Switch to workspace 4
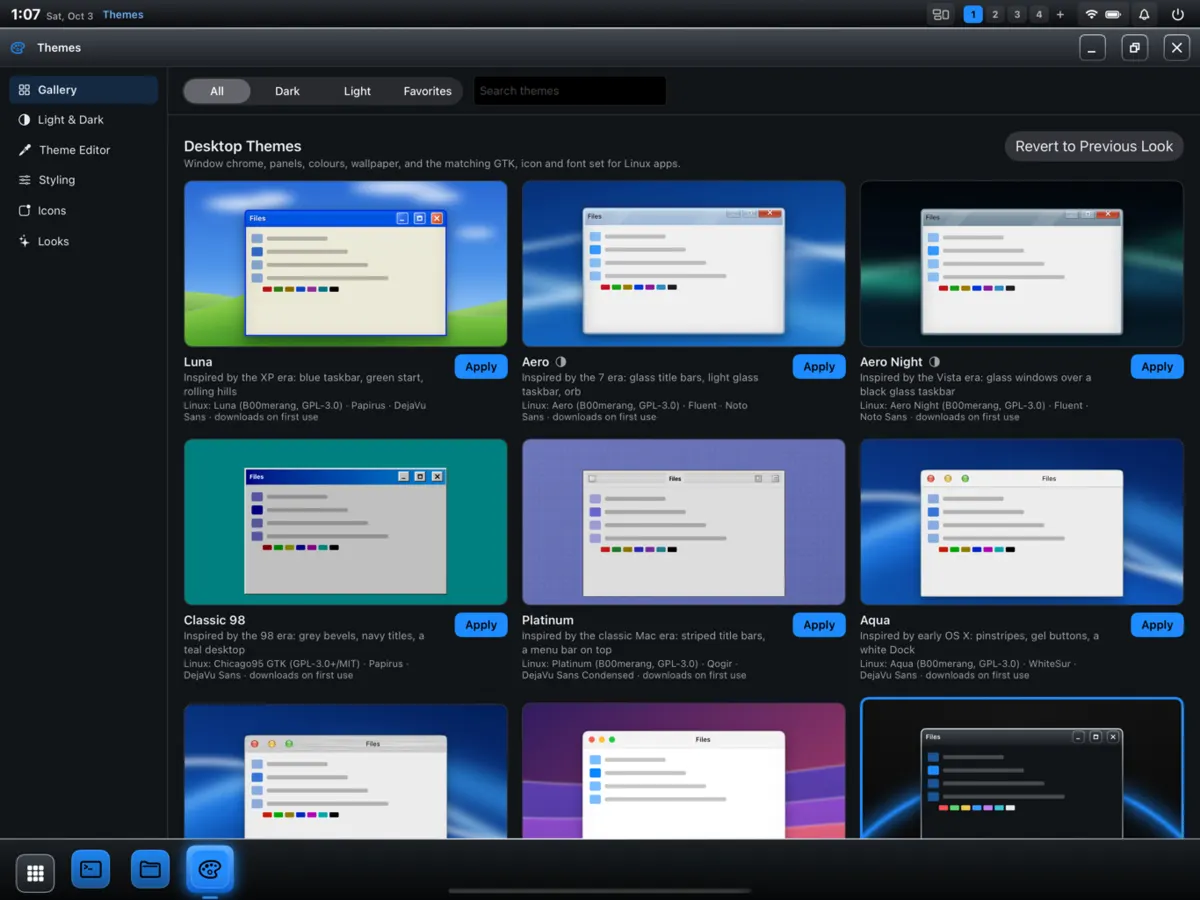Screen dimensions: 1200x900 click(x=1039, y=15)
